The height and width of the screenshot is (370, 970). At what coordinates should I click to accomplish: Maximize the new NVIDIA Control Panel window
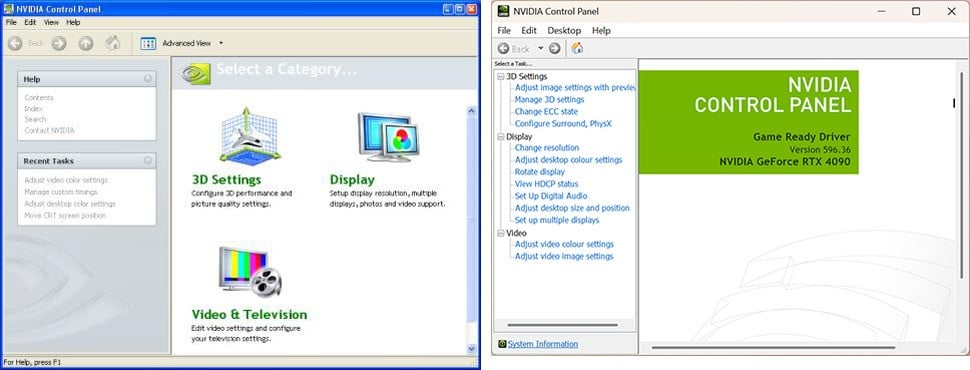pos(916,11)
